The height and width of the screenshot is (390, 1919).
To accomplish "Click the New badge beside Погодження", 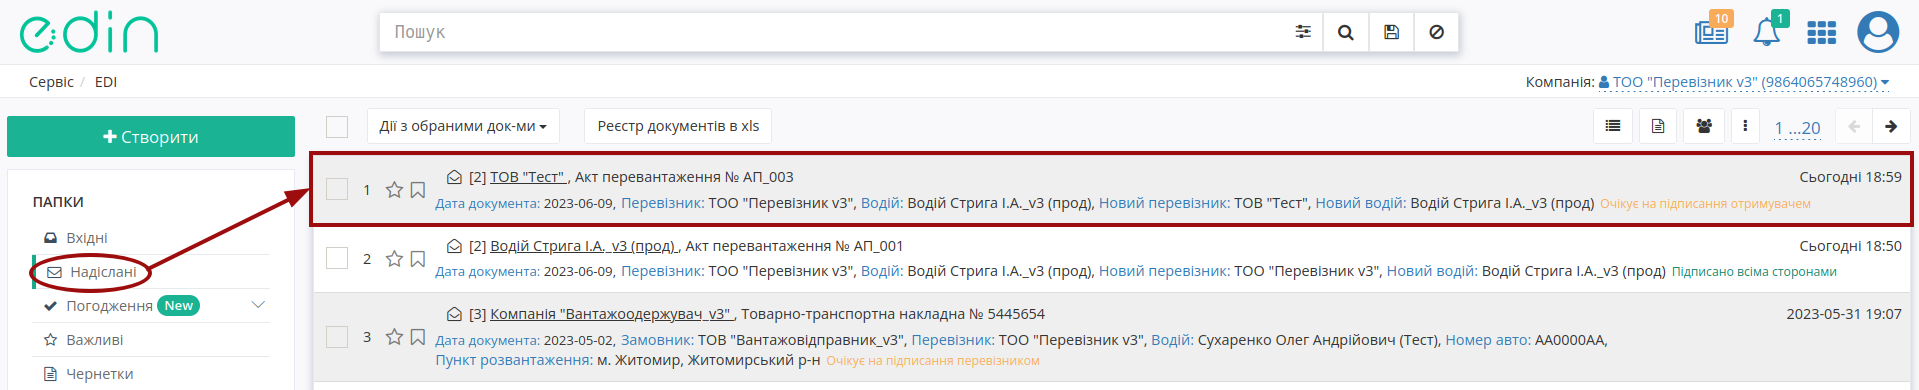I will 179,306.
